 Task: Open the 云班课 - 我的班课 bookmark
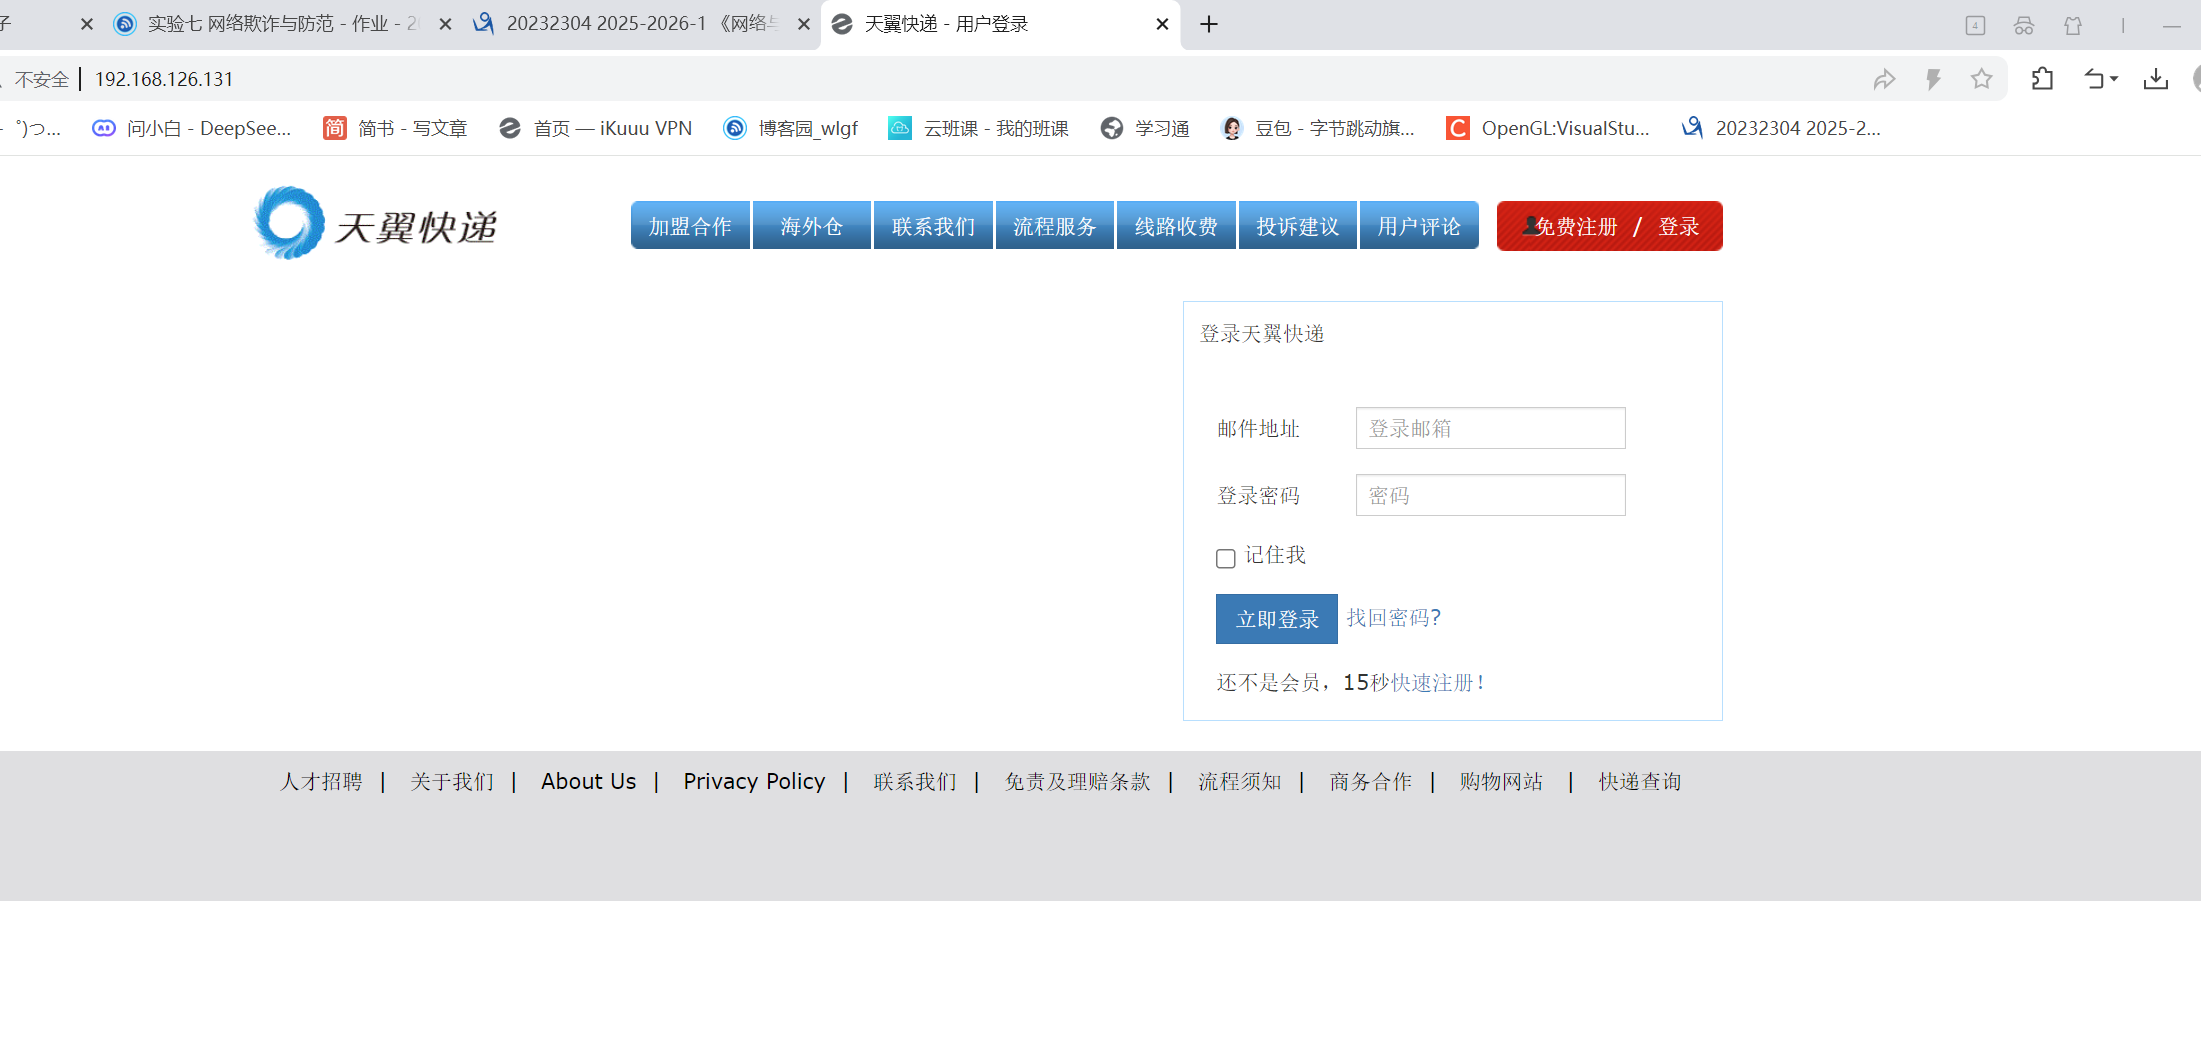coord(978,128)
